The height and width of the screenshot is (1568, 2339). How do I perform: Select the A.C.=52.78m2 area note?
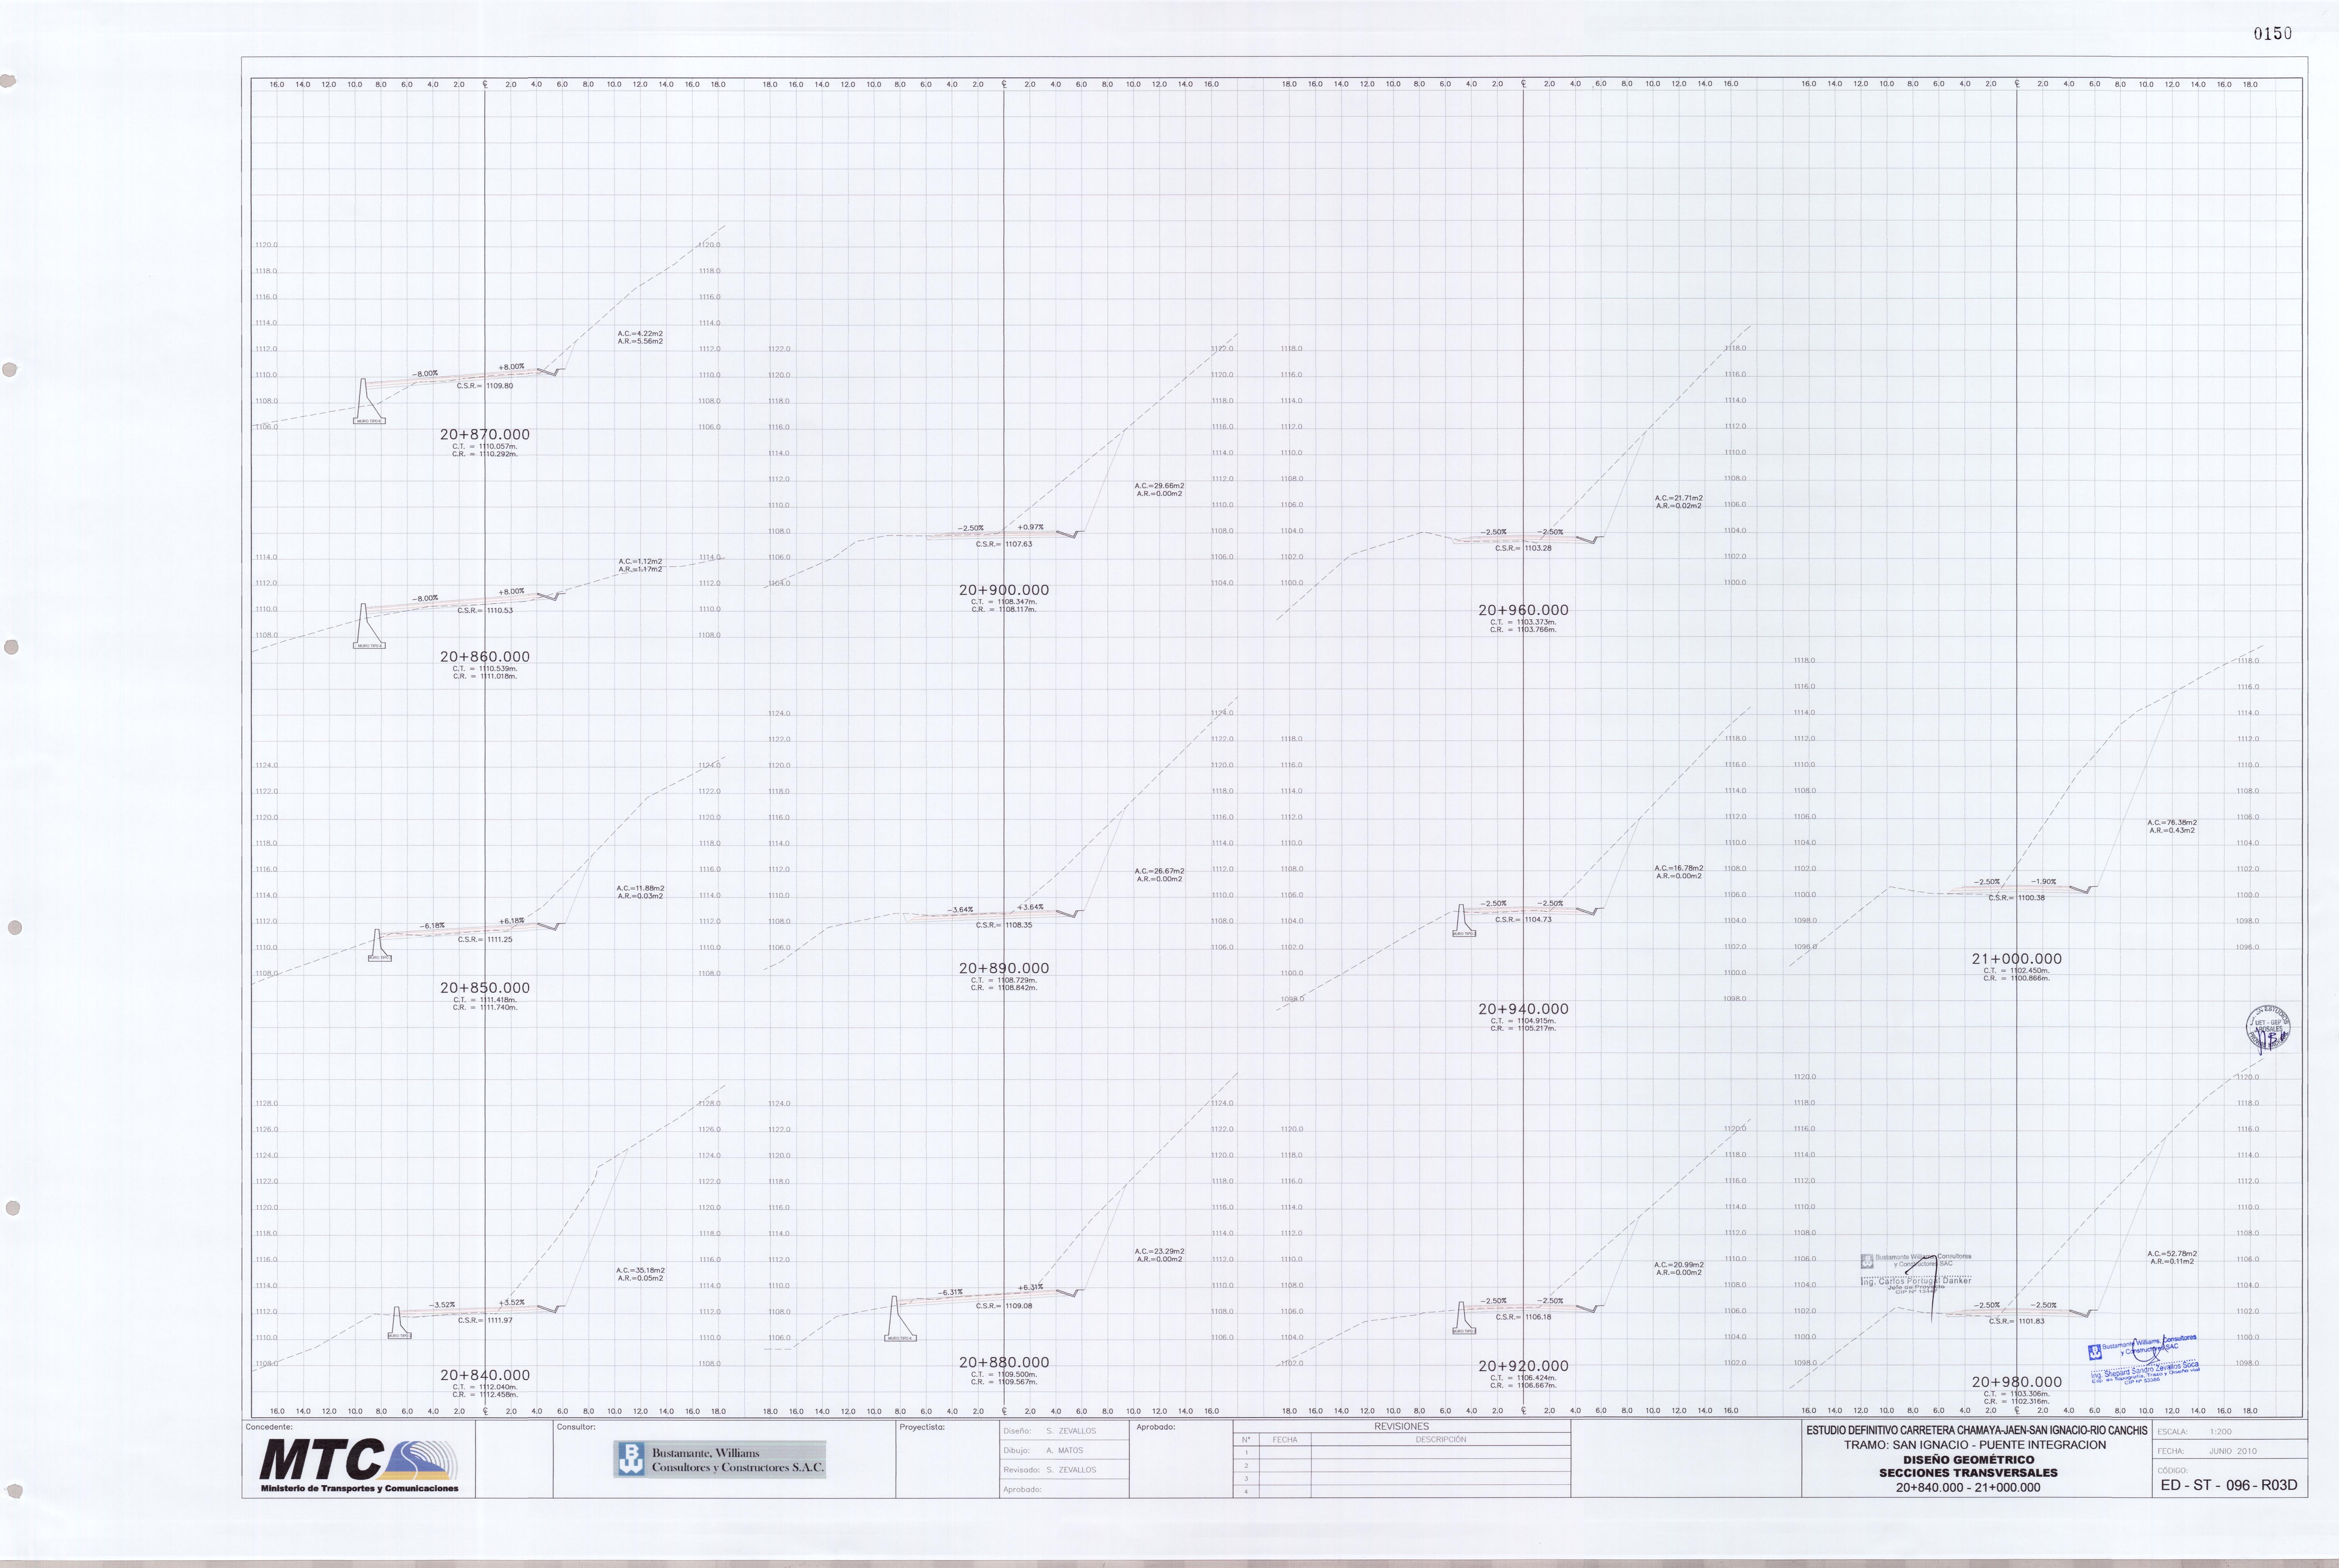point(2172,1254)
